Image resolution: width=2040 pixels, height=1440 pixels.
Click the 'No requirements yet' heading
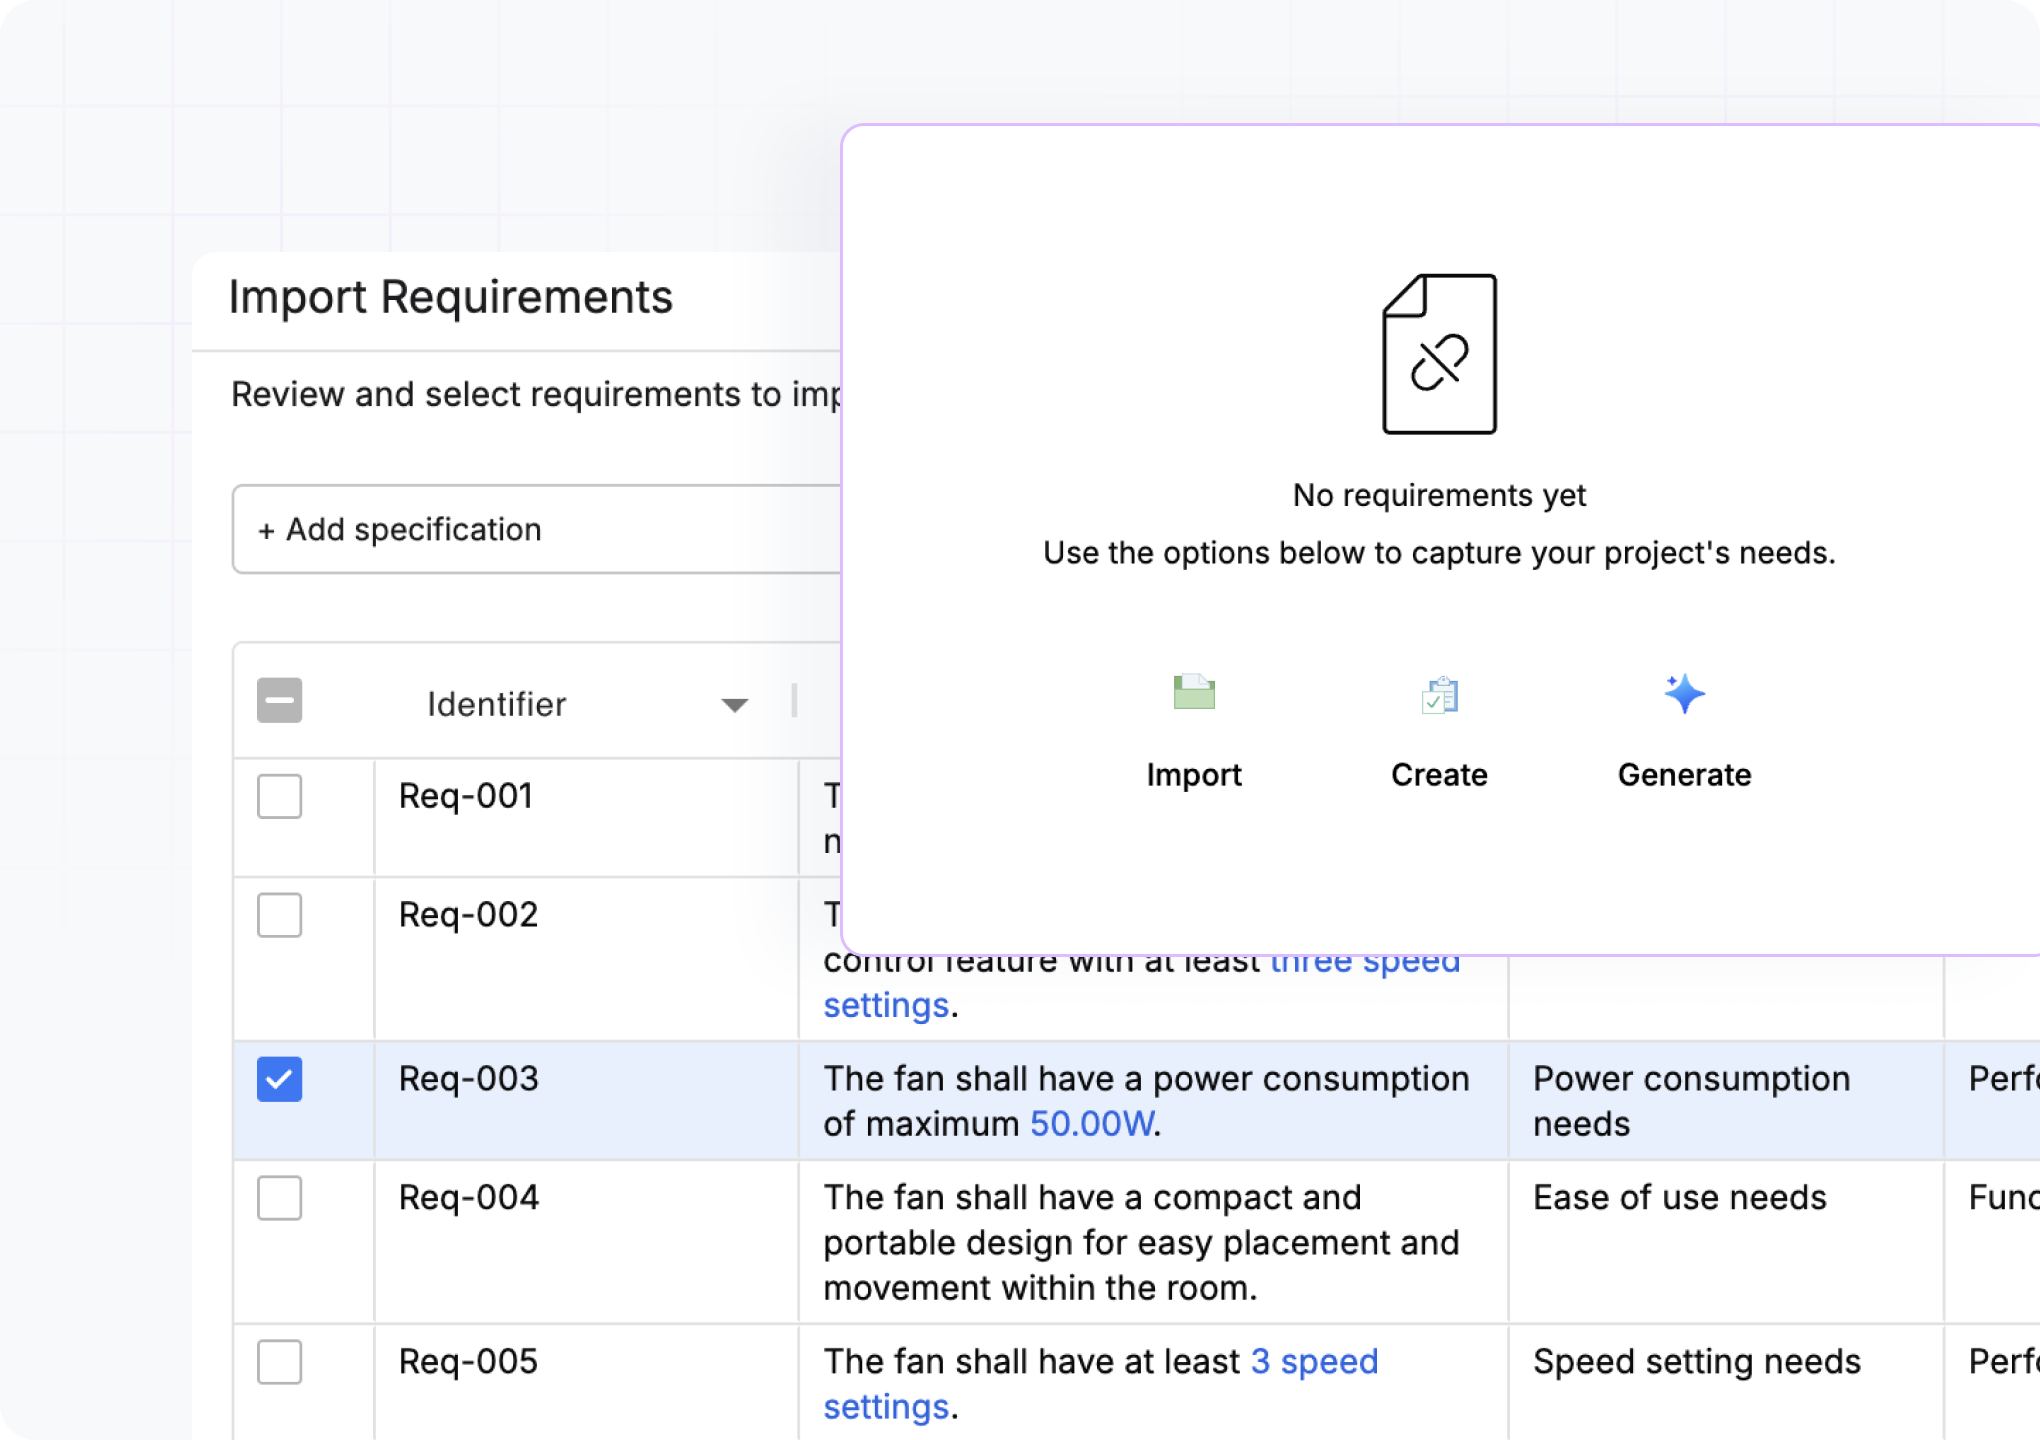1439,495
